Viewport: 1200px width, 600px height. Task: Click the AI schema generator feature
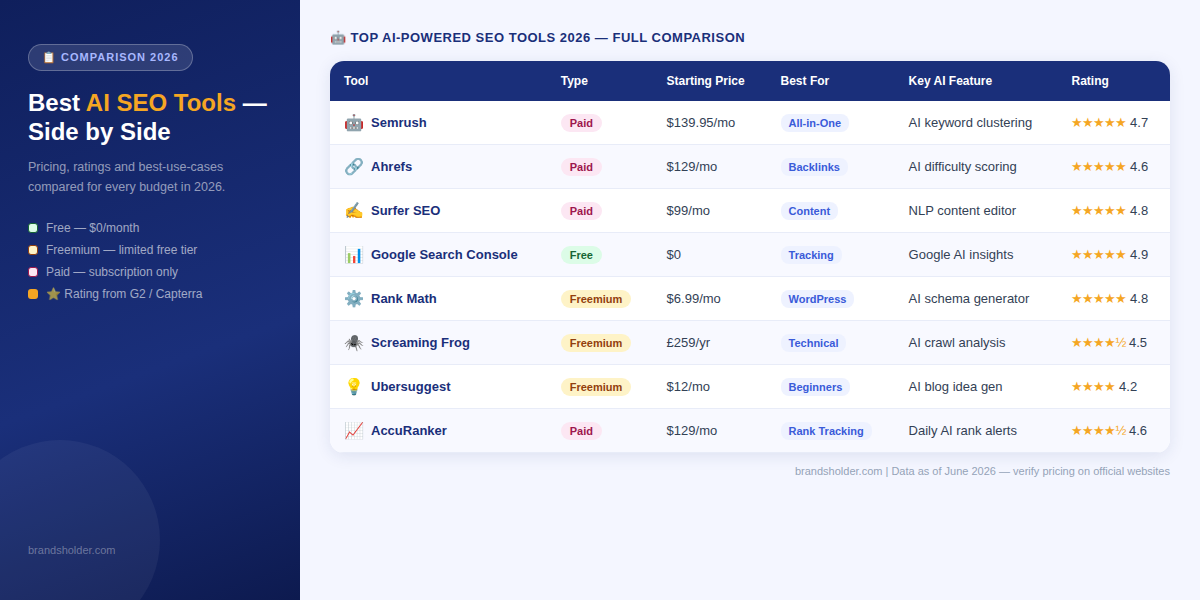pyautogui.click(x=969, y=299)
